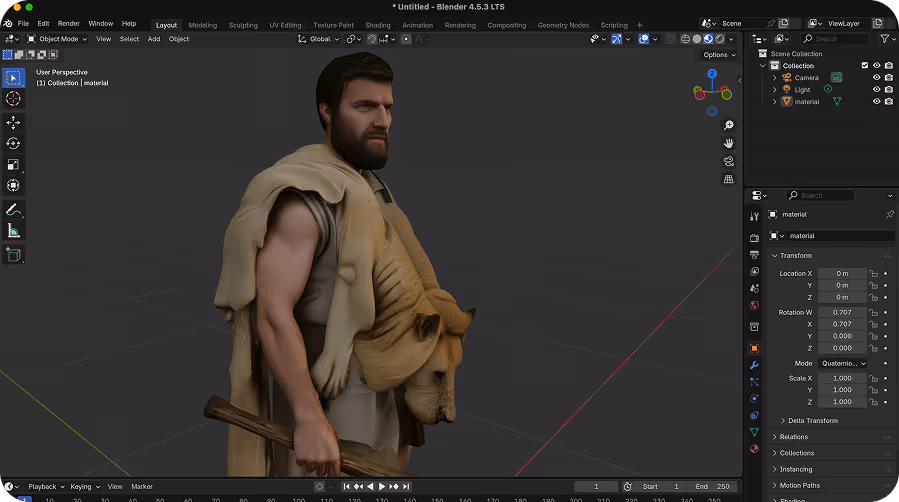Switch to the Modeling workspace tab
The image size is (899, 502).
[202, 25]
